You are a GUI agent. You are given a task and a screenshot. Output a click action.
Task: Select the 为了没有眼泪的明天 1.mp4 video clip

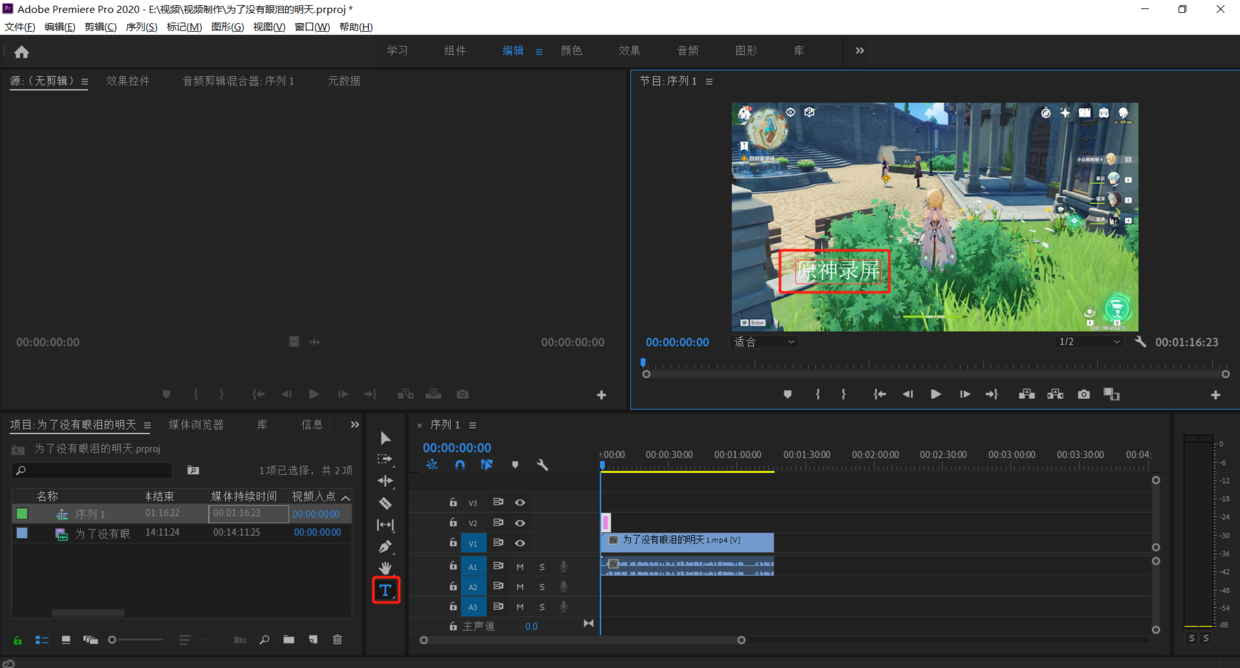(688, 542)
